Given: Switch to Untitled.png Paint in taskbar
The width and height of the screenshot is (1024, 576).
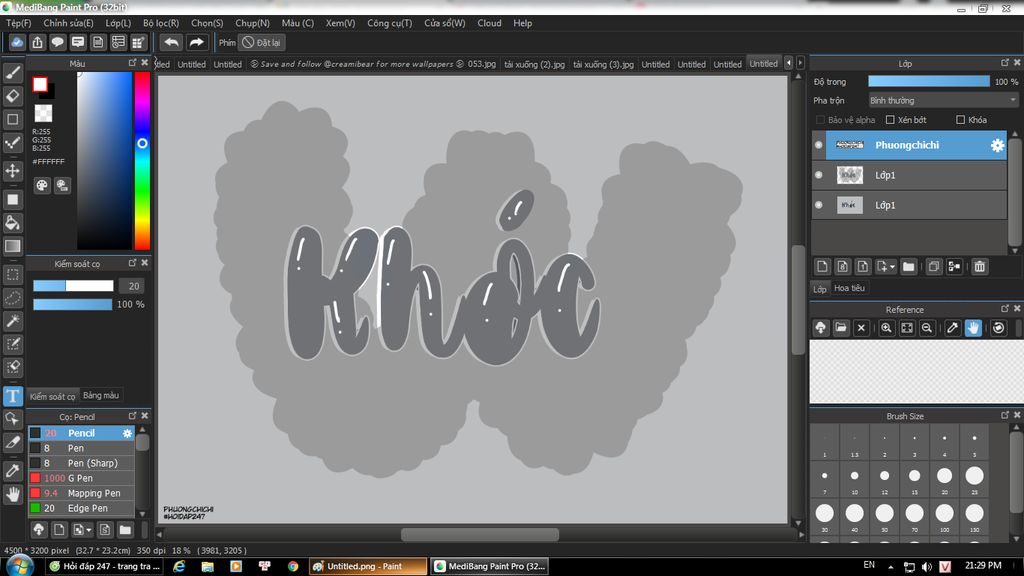Looking at the screenshot, I should coord(368,566).
